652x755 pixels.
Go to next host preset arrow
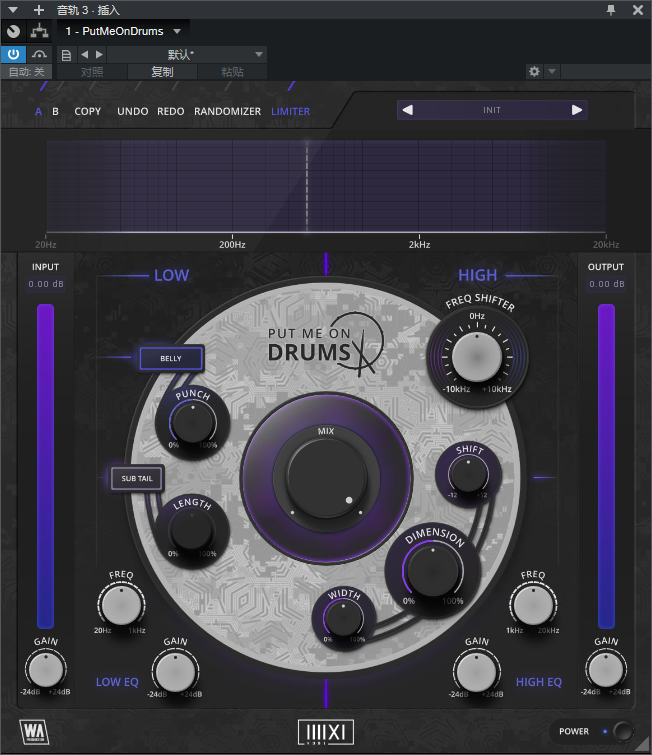coord(99,54)
